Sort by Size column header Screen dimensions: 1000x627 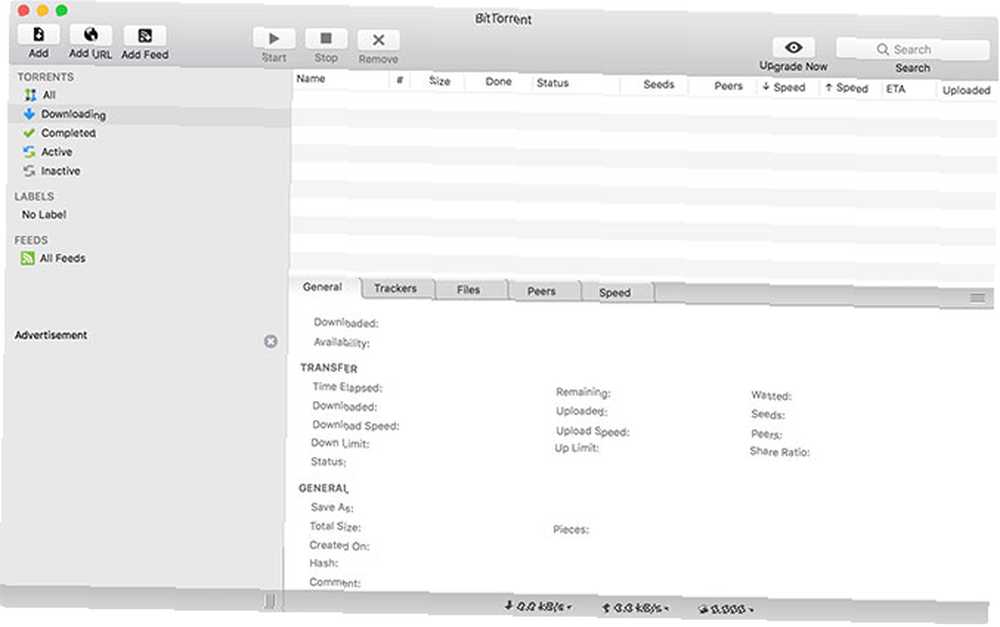439,81
